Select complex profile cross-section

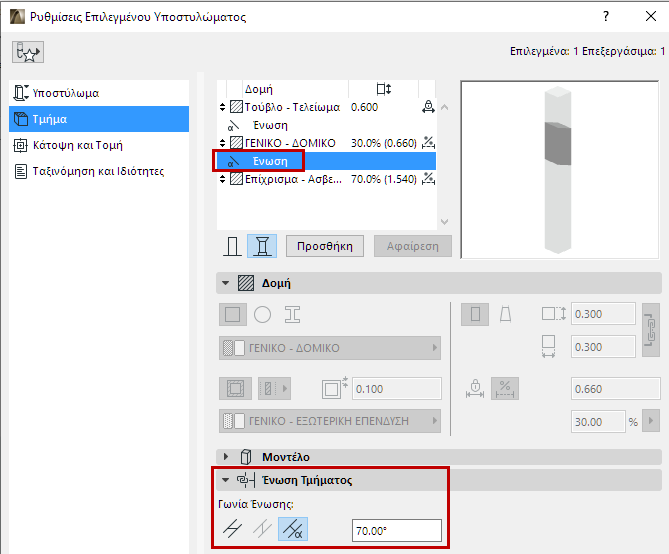click(292, 315)
